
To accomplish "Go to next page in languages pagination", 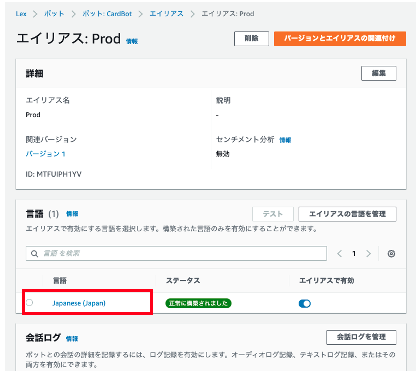I will tap(368, 254).
